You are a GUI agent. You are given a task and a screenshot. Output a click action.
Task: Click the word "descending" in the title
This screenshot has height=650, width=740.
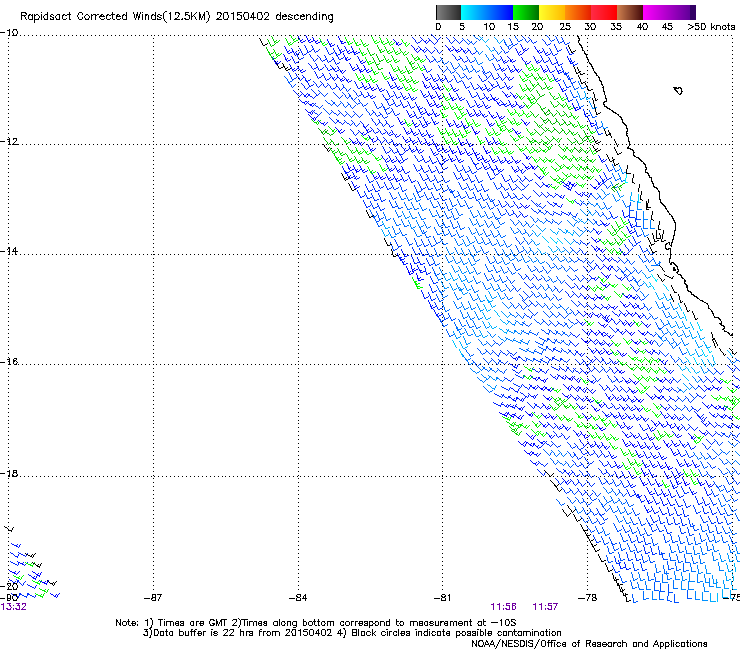coord(304,17)
